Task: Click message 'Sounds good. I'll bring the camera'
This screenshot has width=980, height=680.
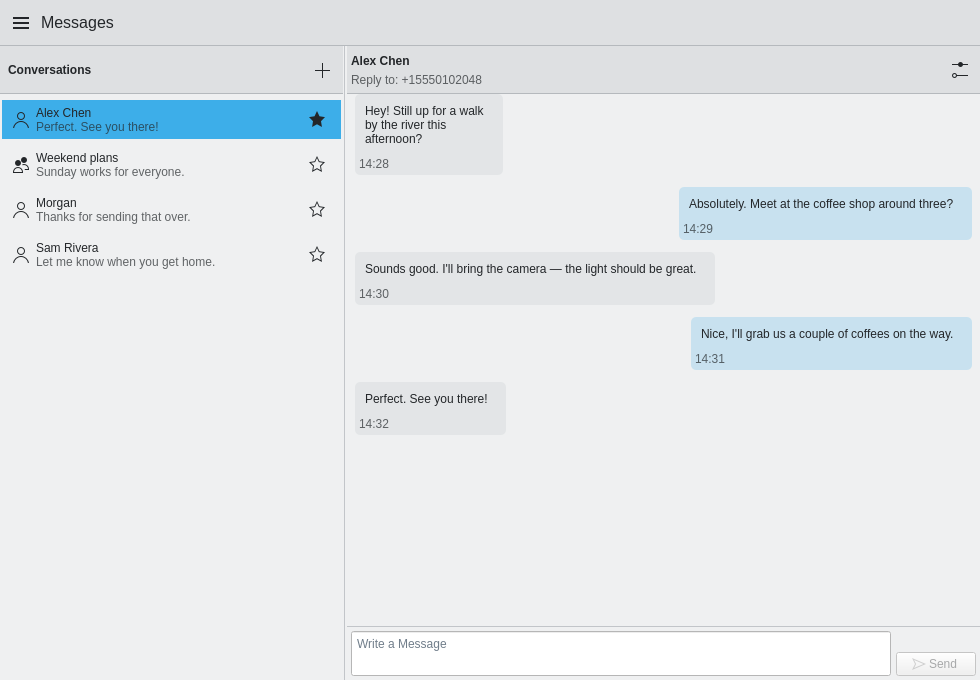Action: [x=534, y=278]
